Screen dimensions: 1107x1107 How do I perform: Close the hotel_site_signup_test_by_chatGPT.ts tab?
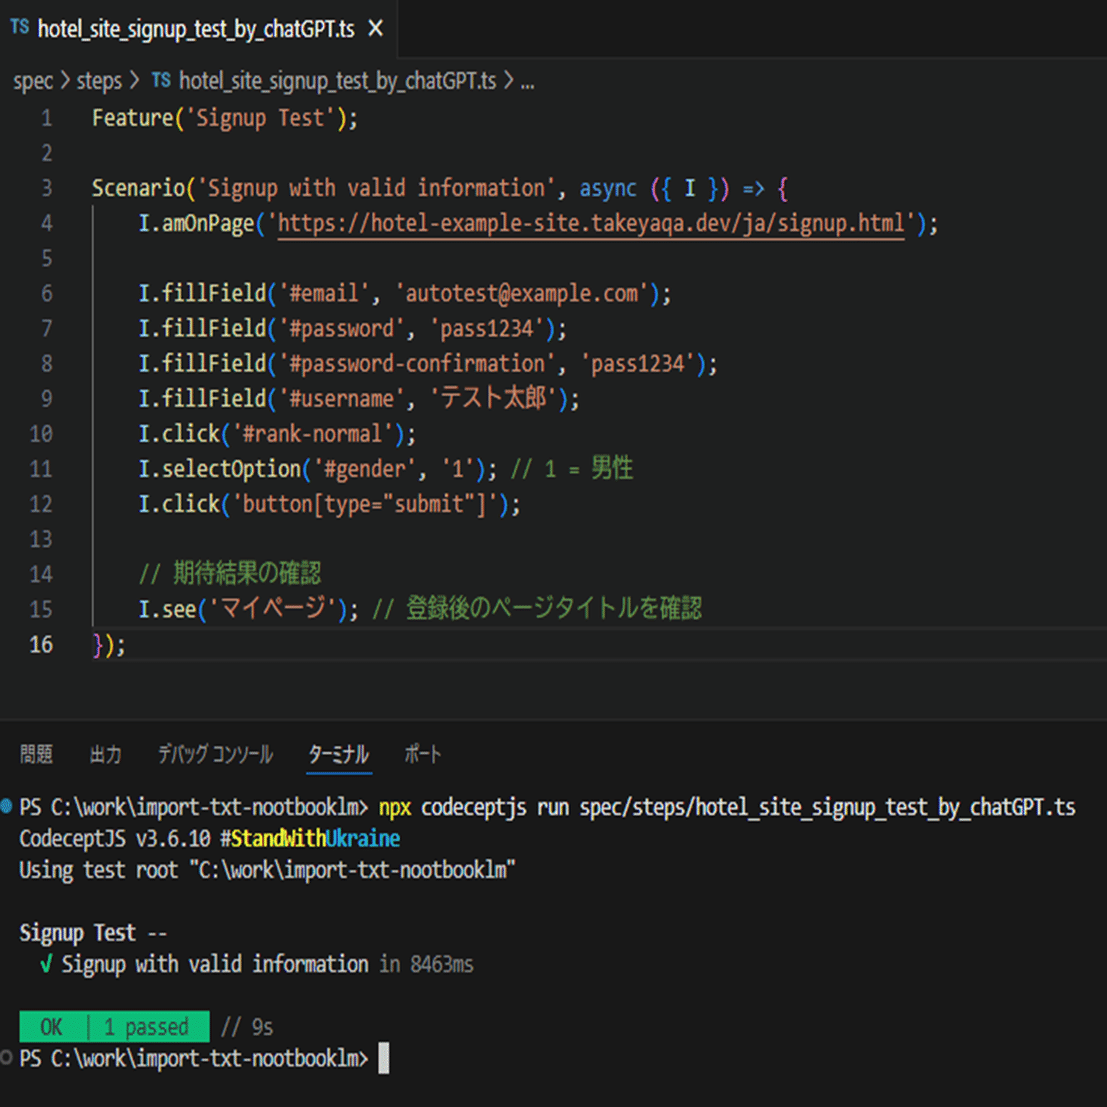click(376, 29)
